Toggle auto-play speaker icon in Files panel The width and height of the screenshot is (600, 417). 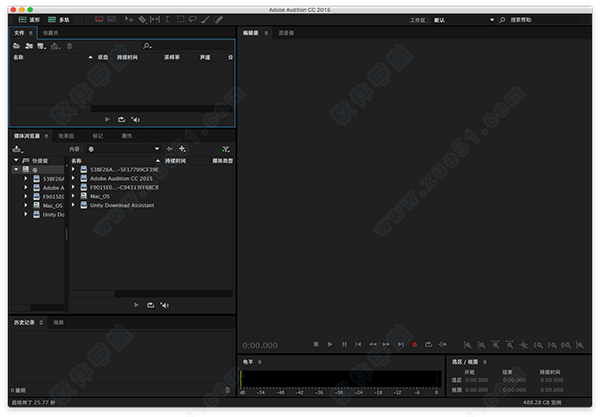click(x=135, y=119)
